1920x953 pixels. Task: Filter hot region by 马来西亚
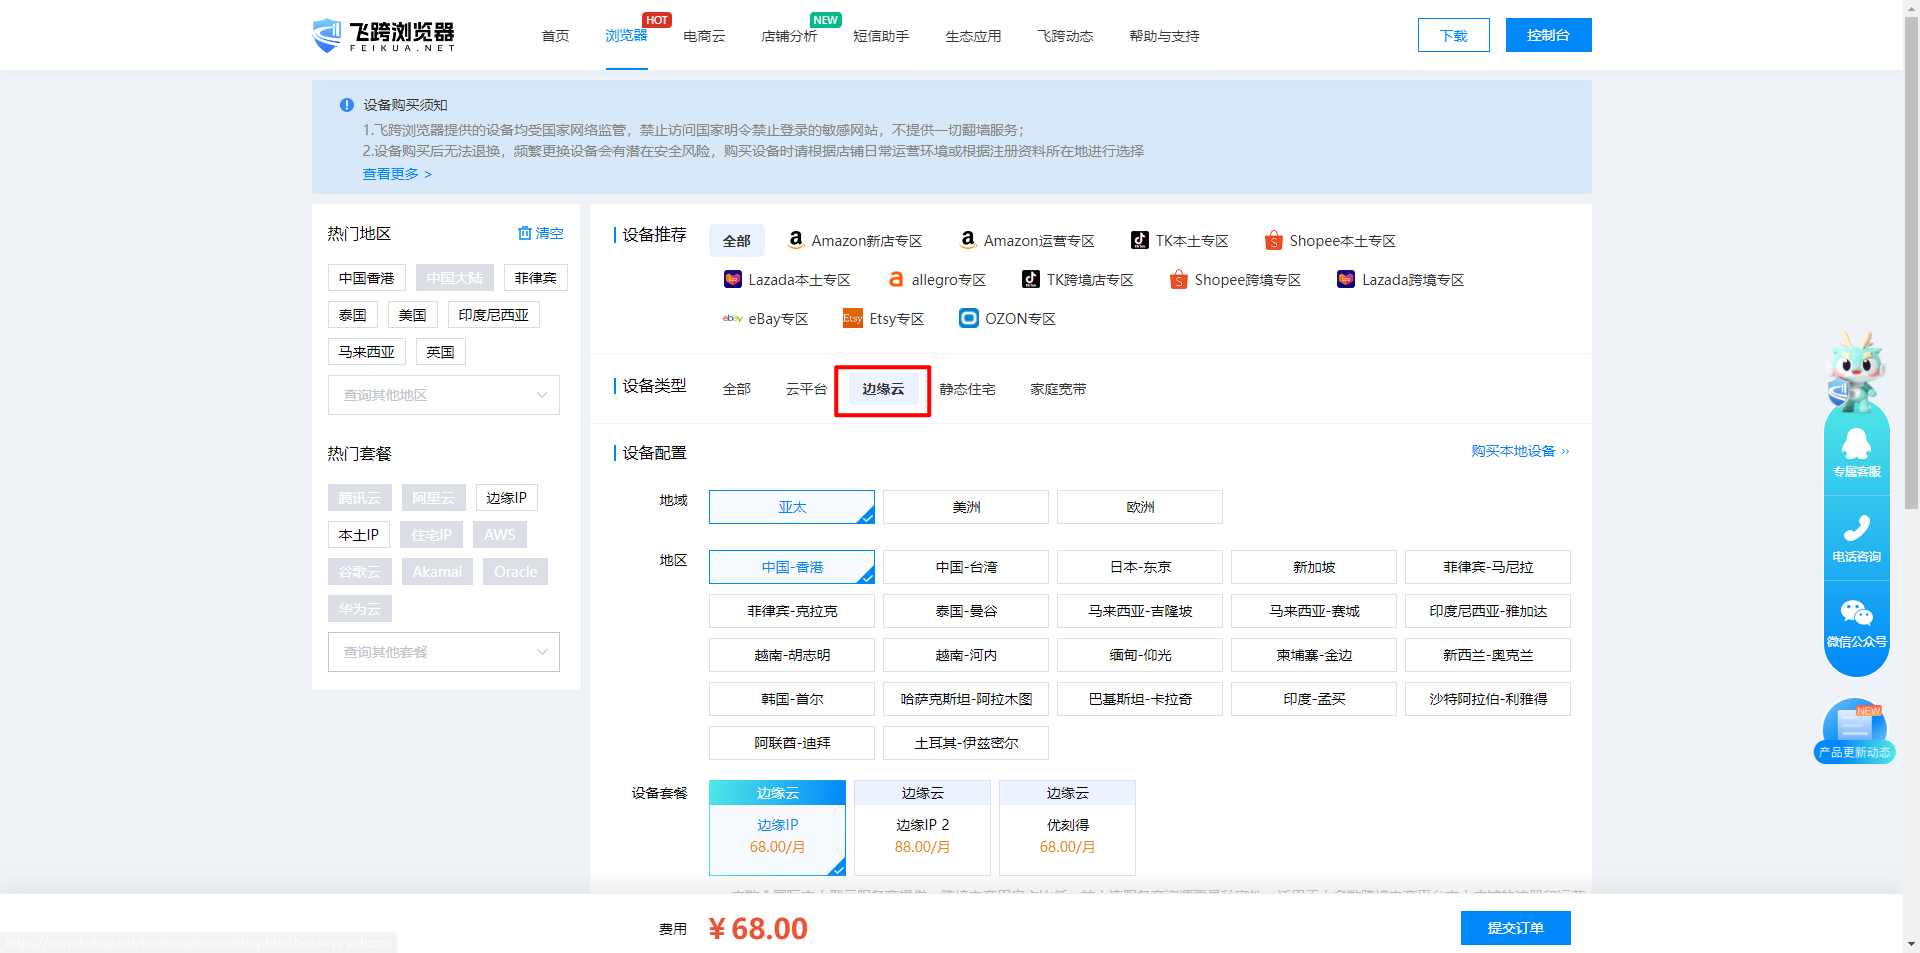pyautogui.click(x=366, y=352)
